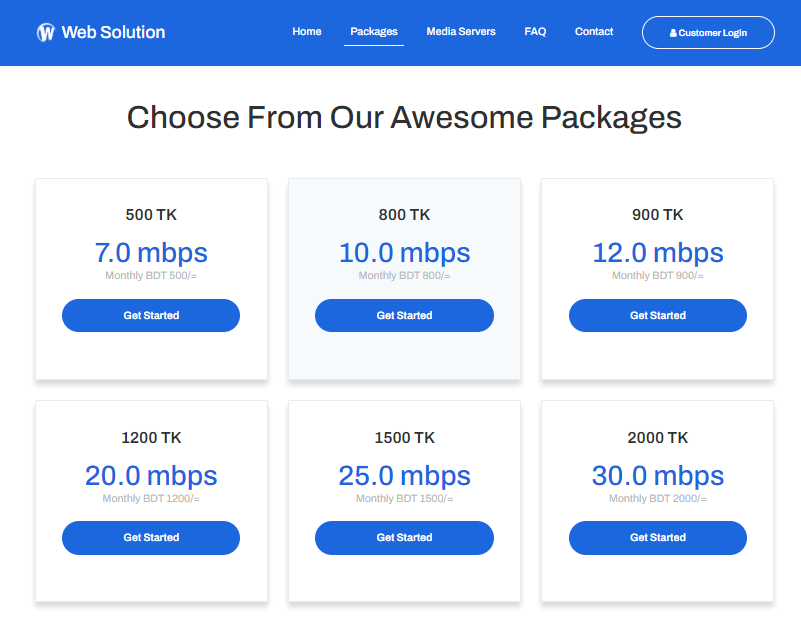
Task: Click the 800 TK card title
Action: pos(404,215)
